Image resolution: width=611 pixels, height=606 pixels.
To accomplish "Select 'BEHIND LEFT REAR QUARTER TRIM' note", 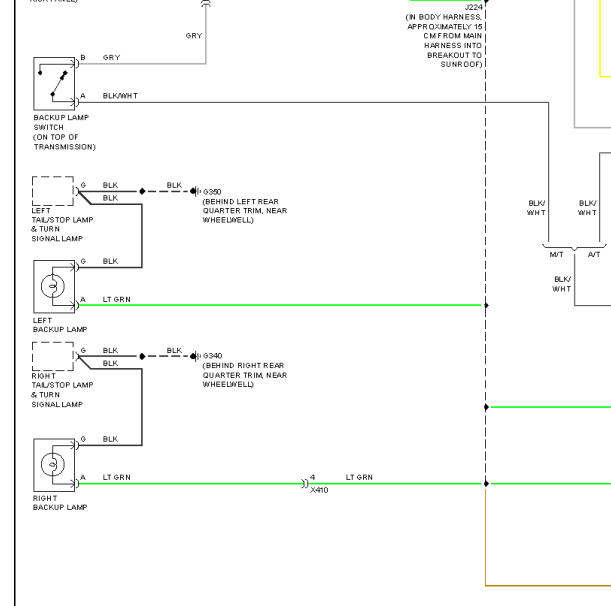I will click(245, 211).
